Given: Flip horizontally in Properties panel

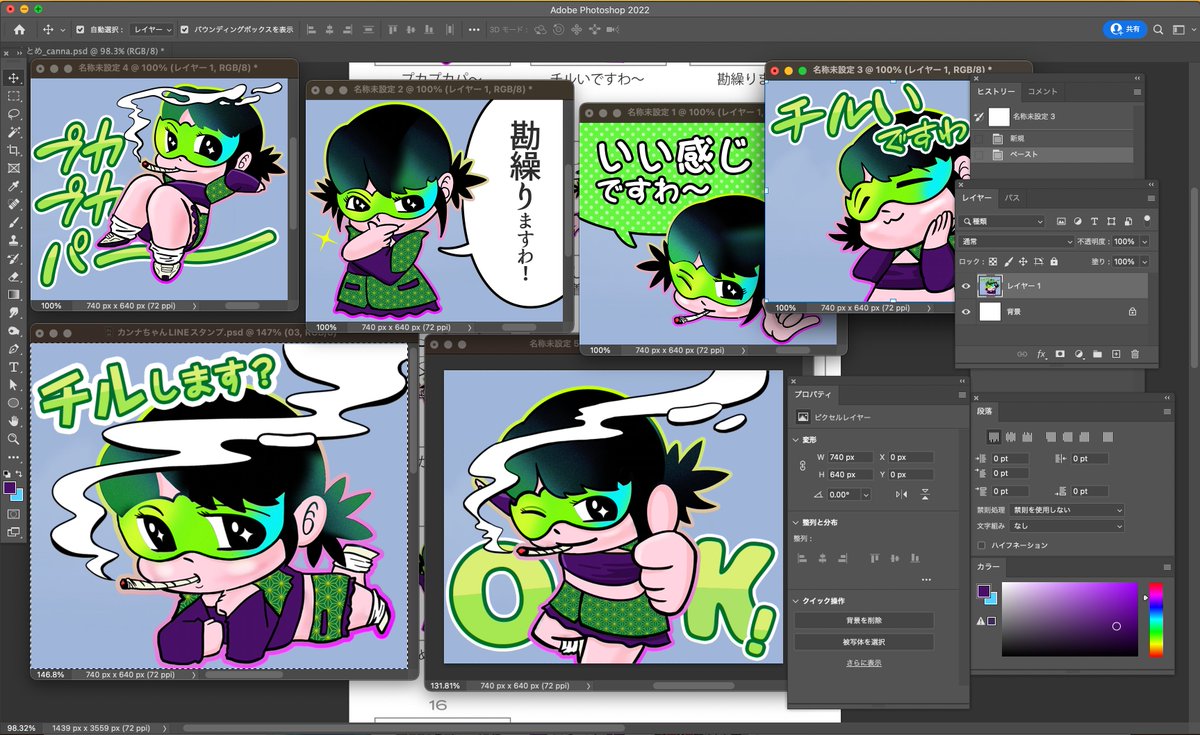Looking at the screenshot, I should point(902,494).
